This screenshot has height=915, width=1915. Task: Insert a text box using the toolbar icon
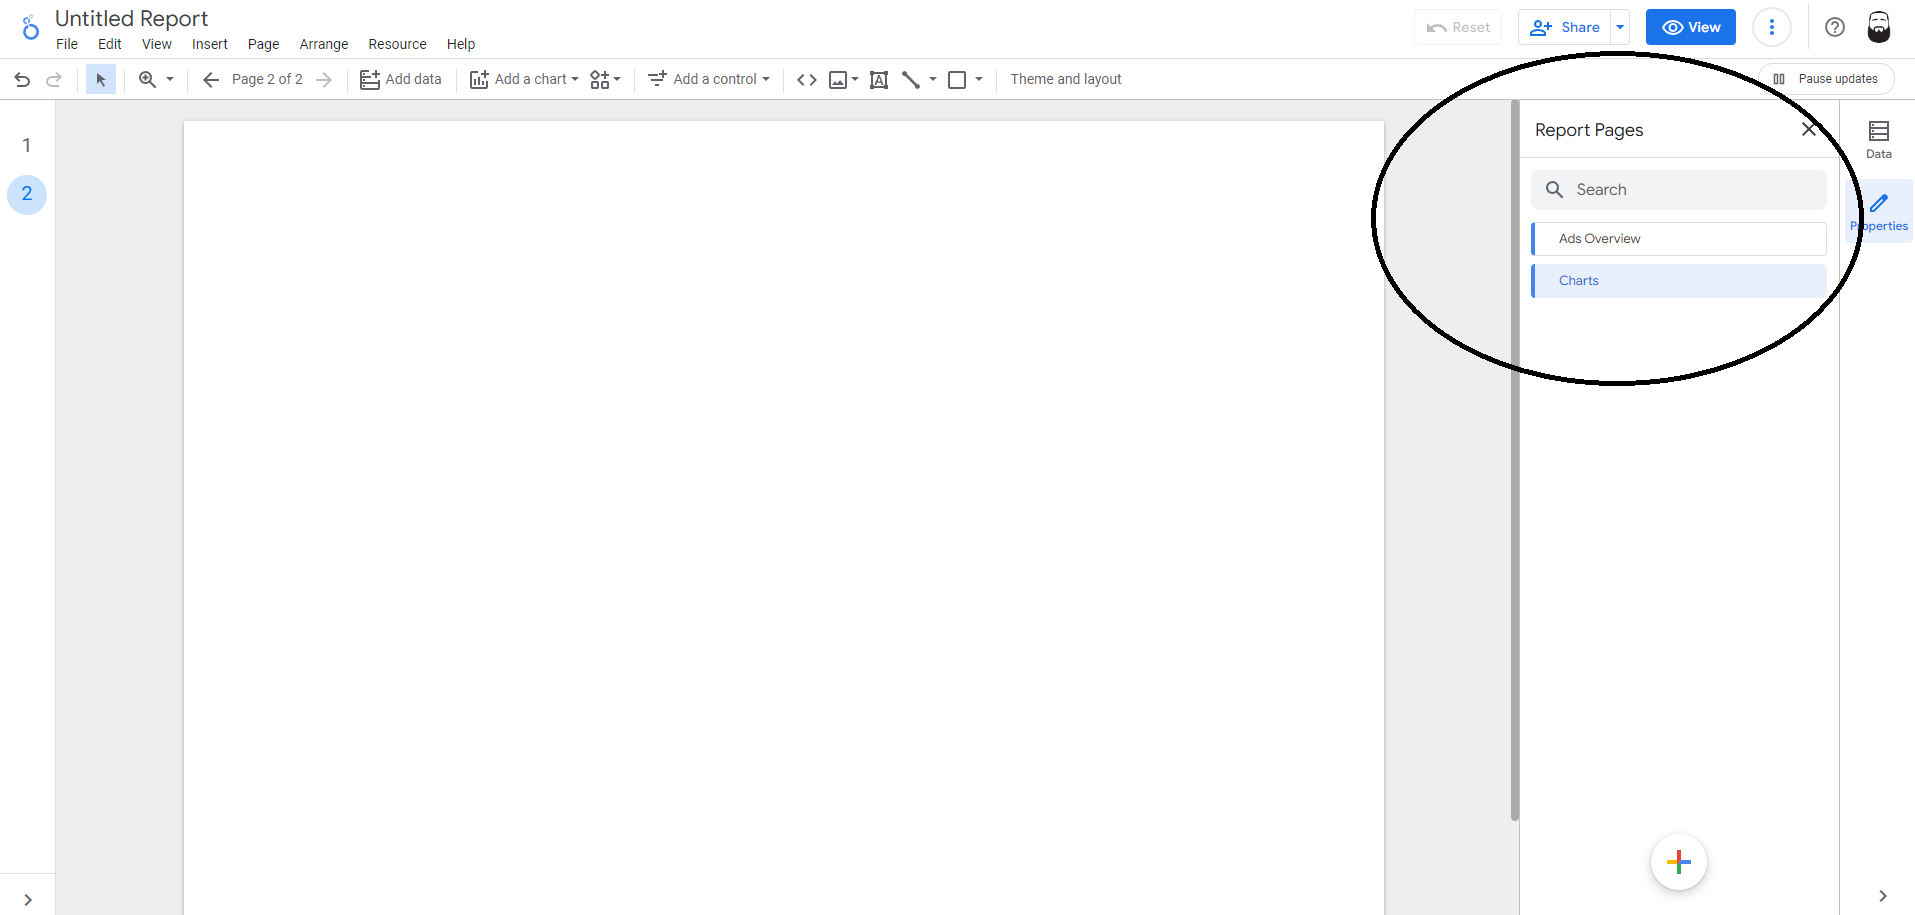878,80
